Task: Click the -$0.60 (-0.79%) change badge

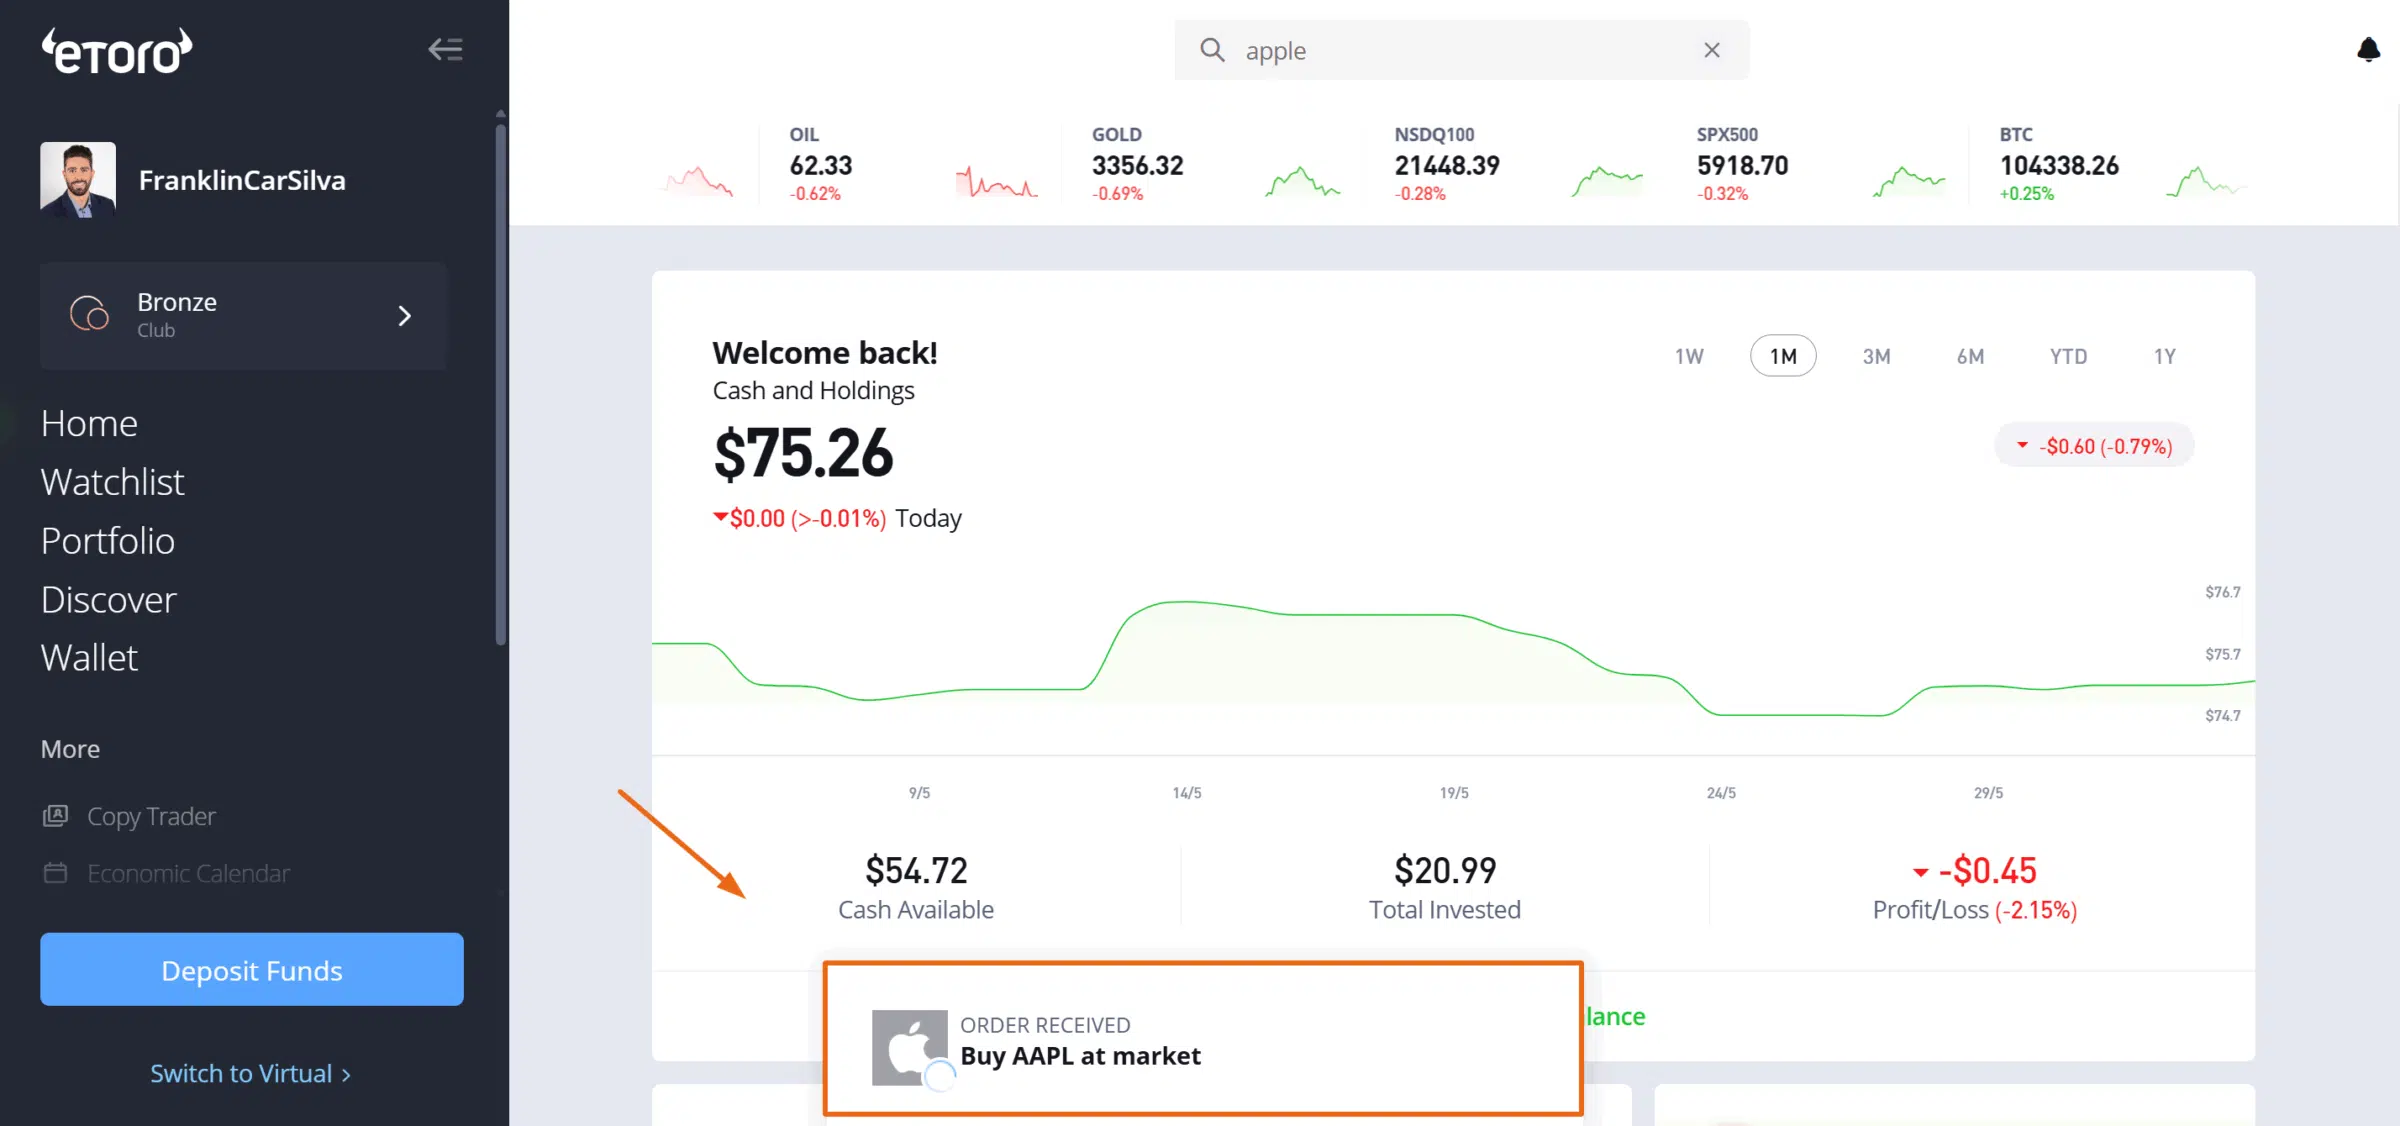Action: (x=2095, y=446)
